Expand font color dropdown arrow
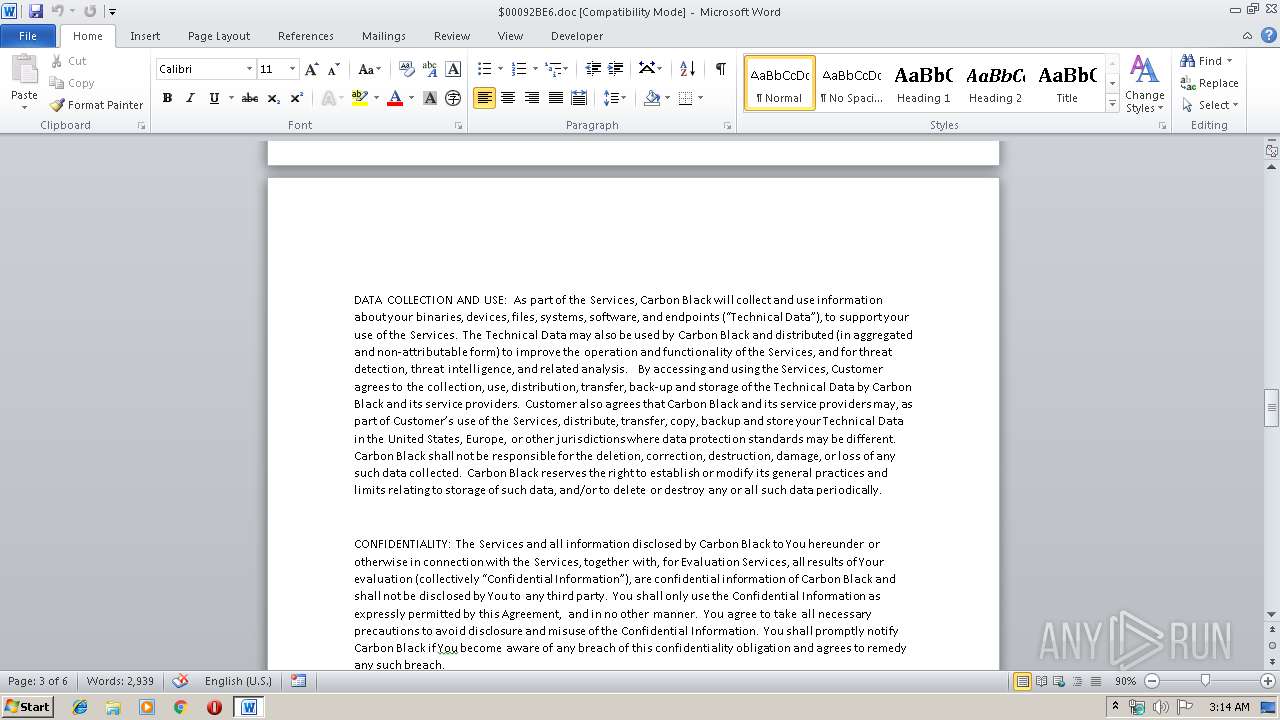The height and width of the screenshot is (720, 1280). pyautogui.click(x=411, y=98)
